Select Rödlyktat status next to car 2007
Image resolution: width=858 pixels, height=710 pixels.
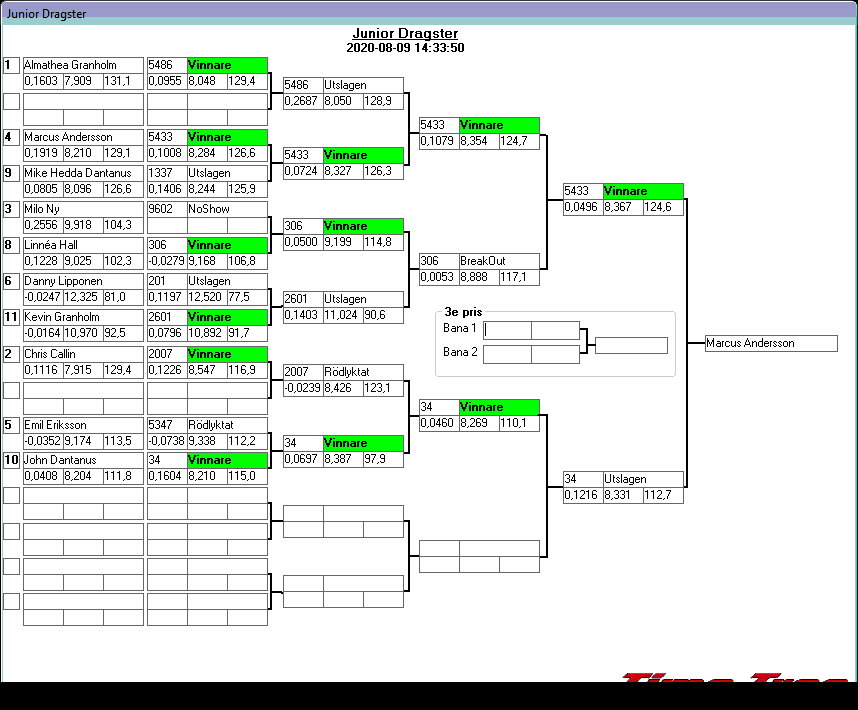pyautogui.click(x=363, y=371)
